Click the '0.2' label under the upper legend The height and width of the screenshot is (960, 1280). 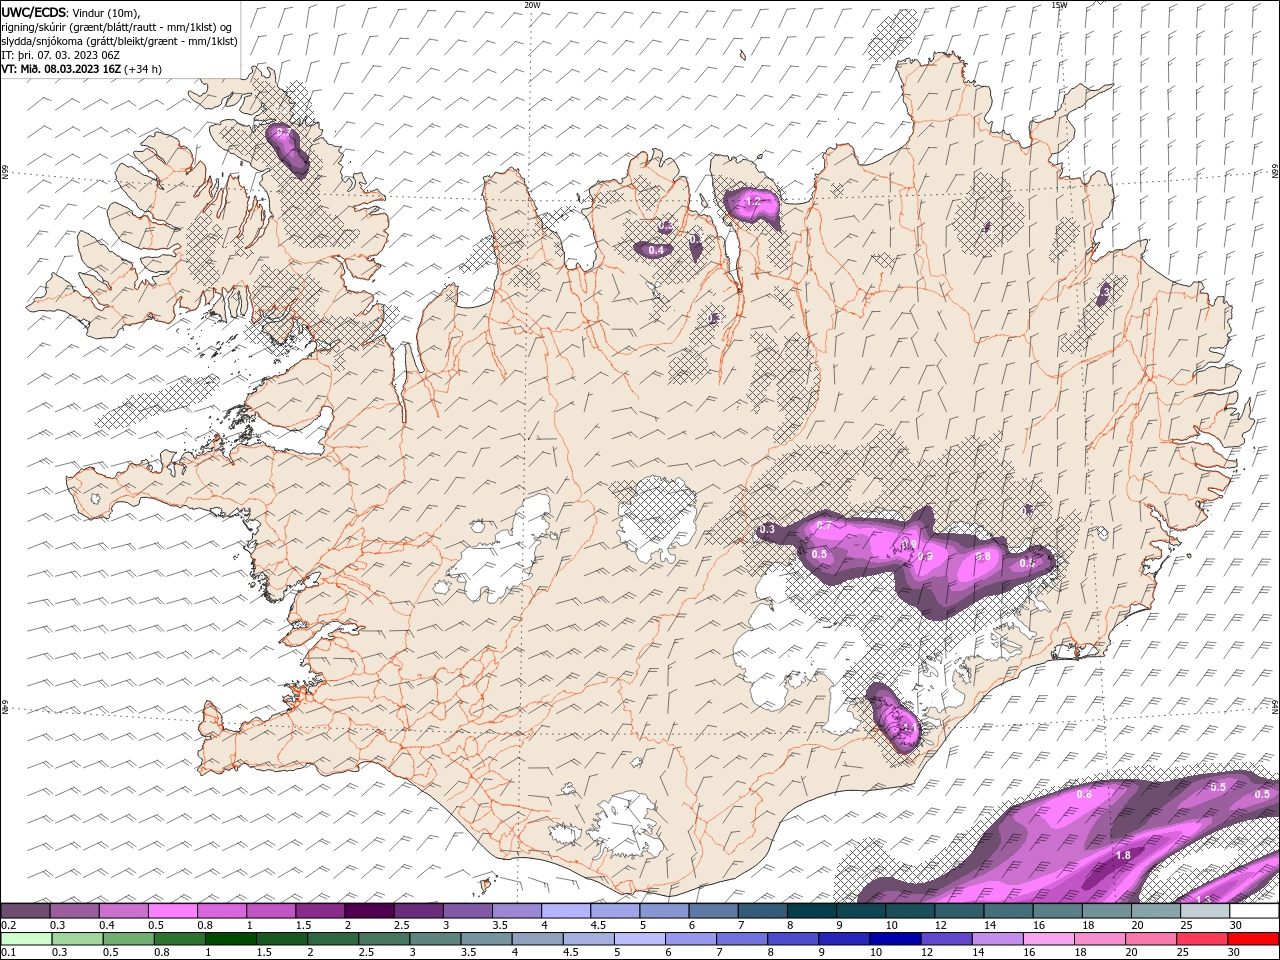click(x=9, y=925)
